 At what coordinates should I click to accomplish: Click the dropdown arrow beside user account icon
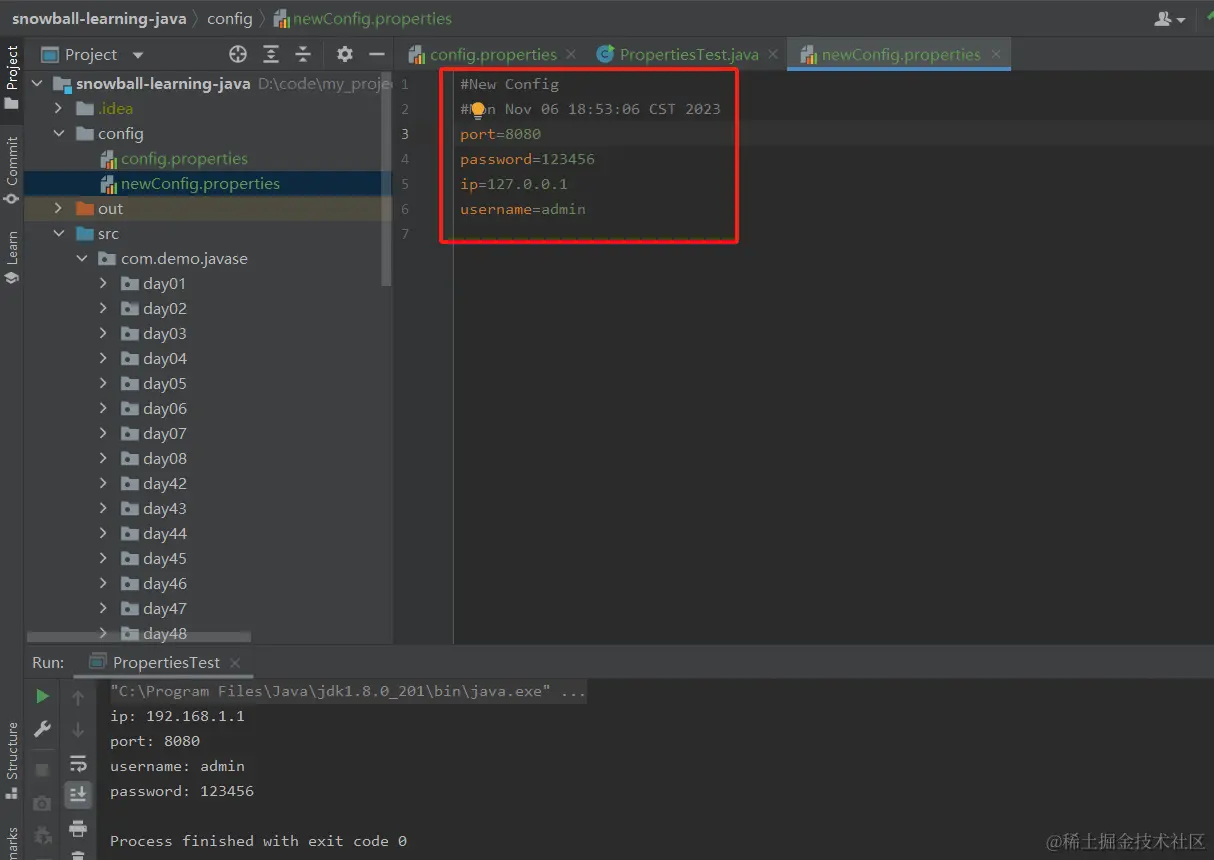pyautogui.click(x=1181, y=20)
